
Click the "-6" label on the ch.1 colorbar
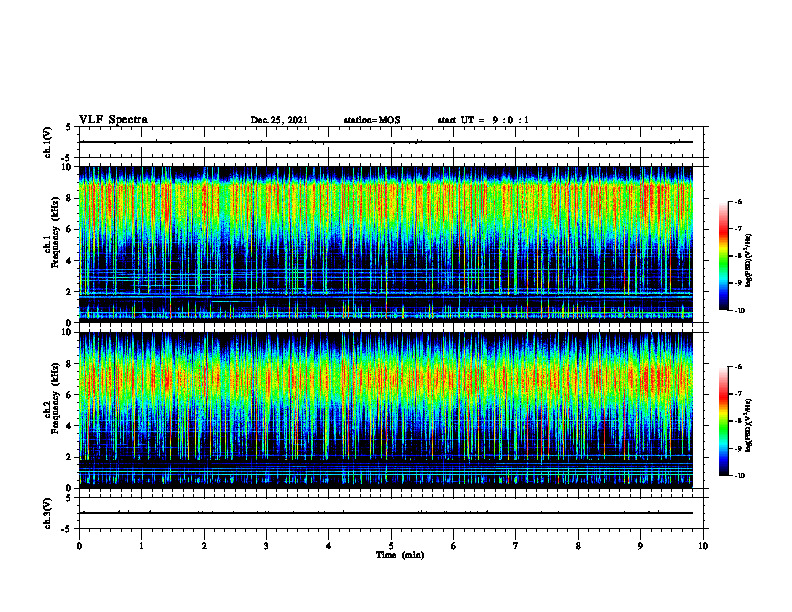click(738, 202)
